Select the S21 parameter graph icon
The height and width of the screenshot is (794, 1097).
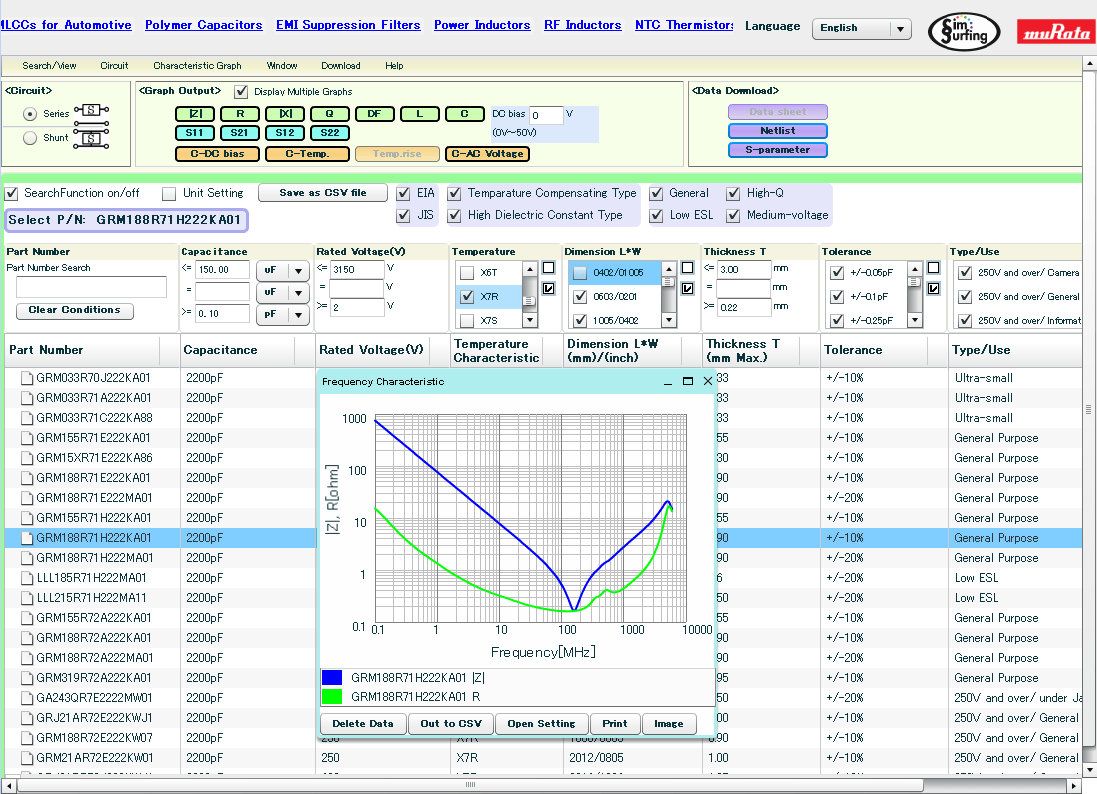pyautogui.click(x=239, y=131)
